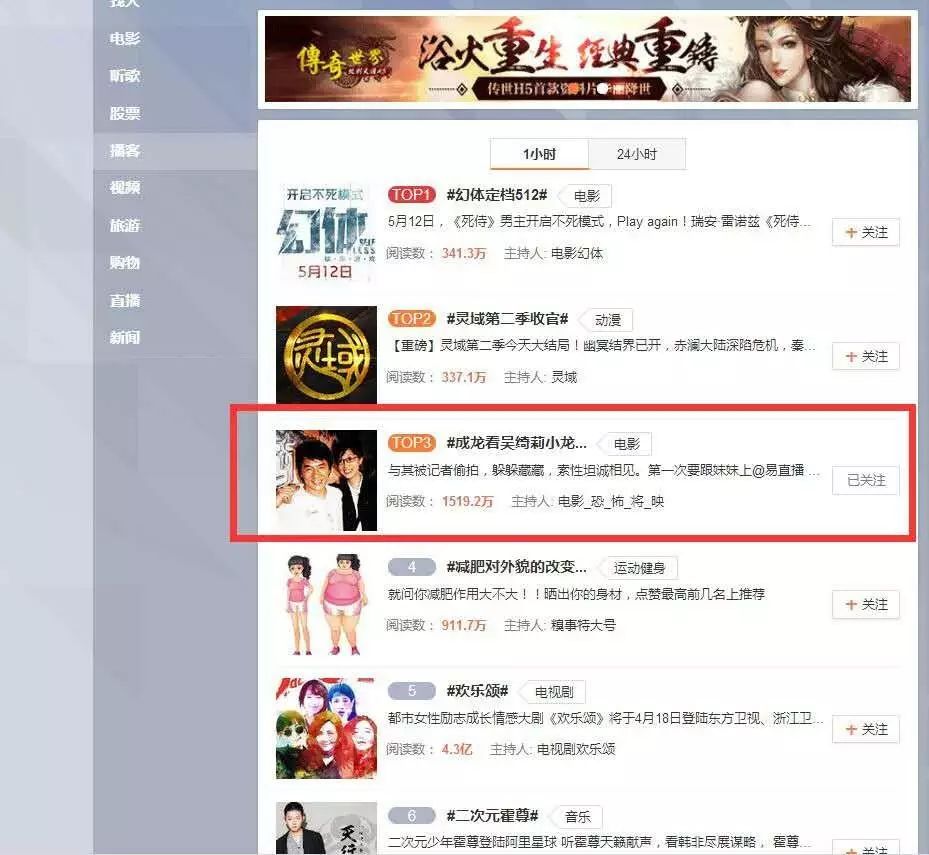Image resolution: width=929 pixels, height=855 pixels.
Task: Open 新闻 in the left sidebar
Action: [x=125, y=338]
